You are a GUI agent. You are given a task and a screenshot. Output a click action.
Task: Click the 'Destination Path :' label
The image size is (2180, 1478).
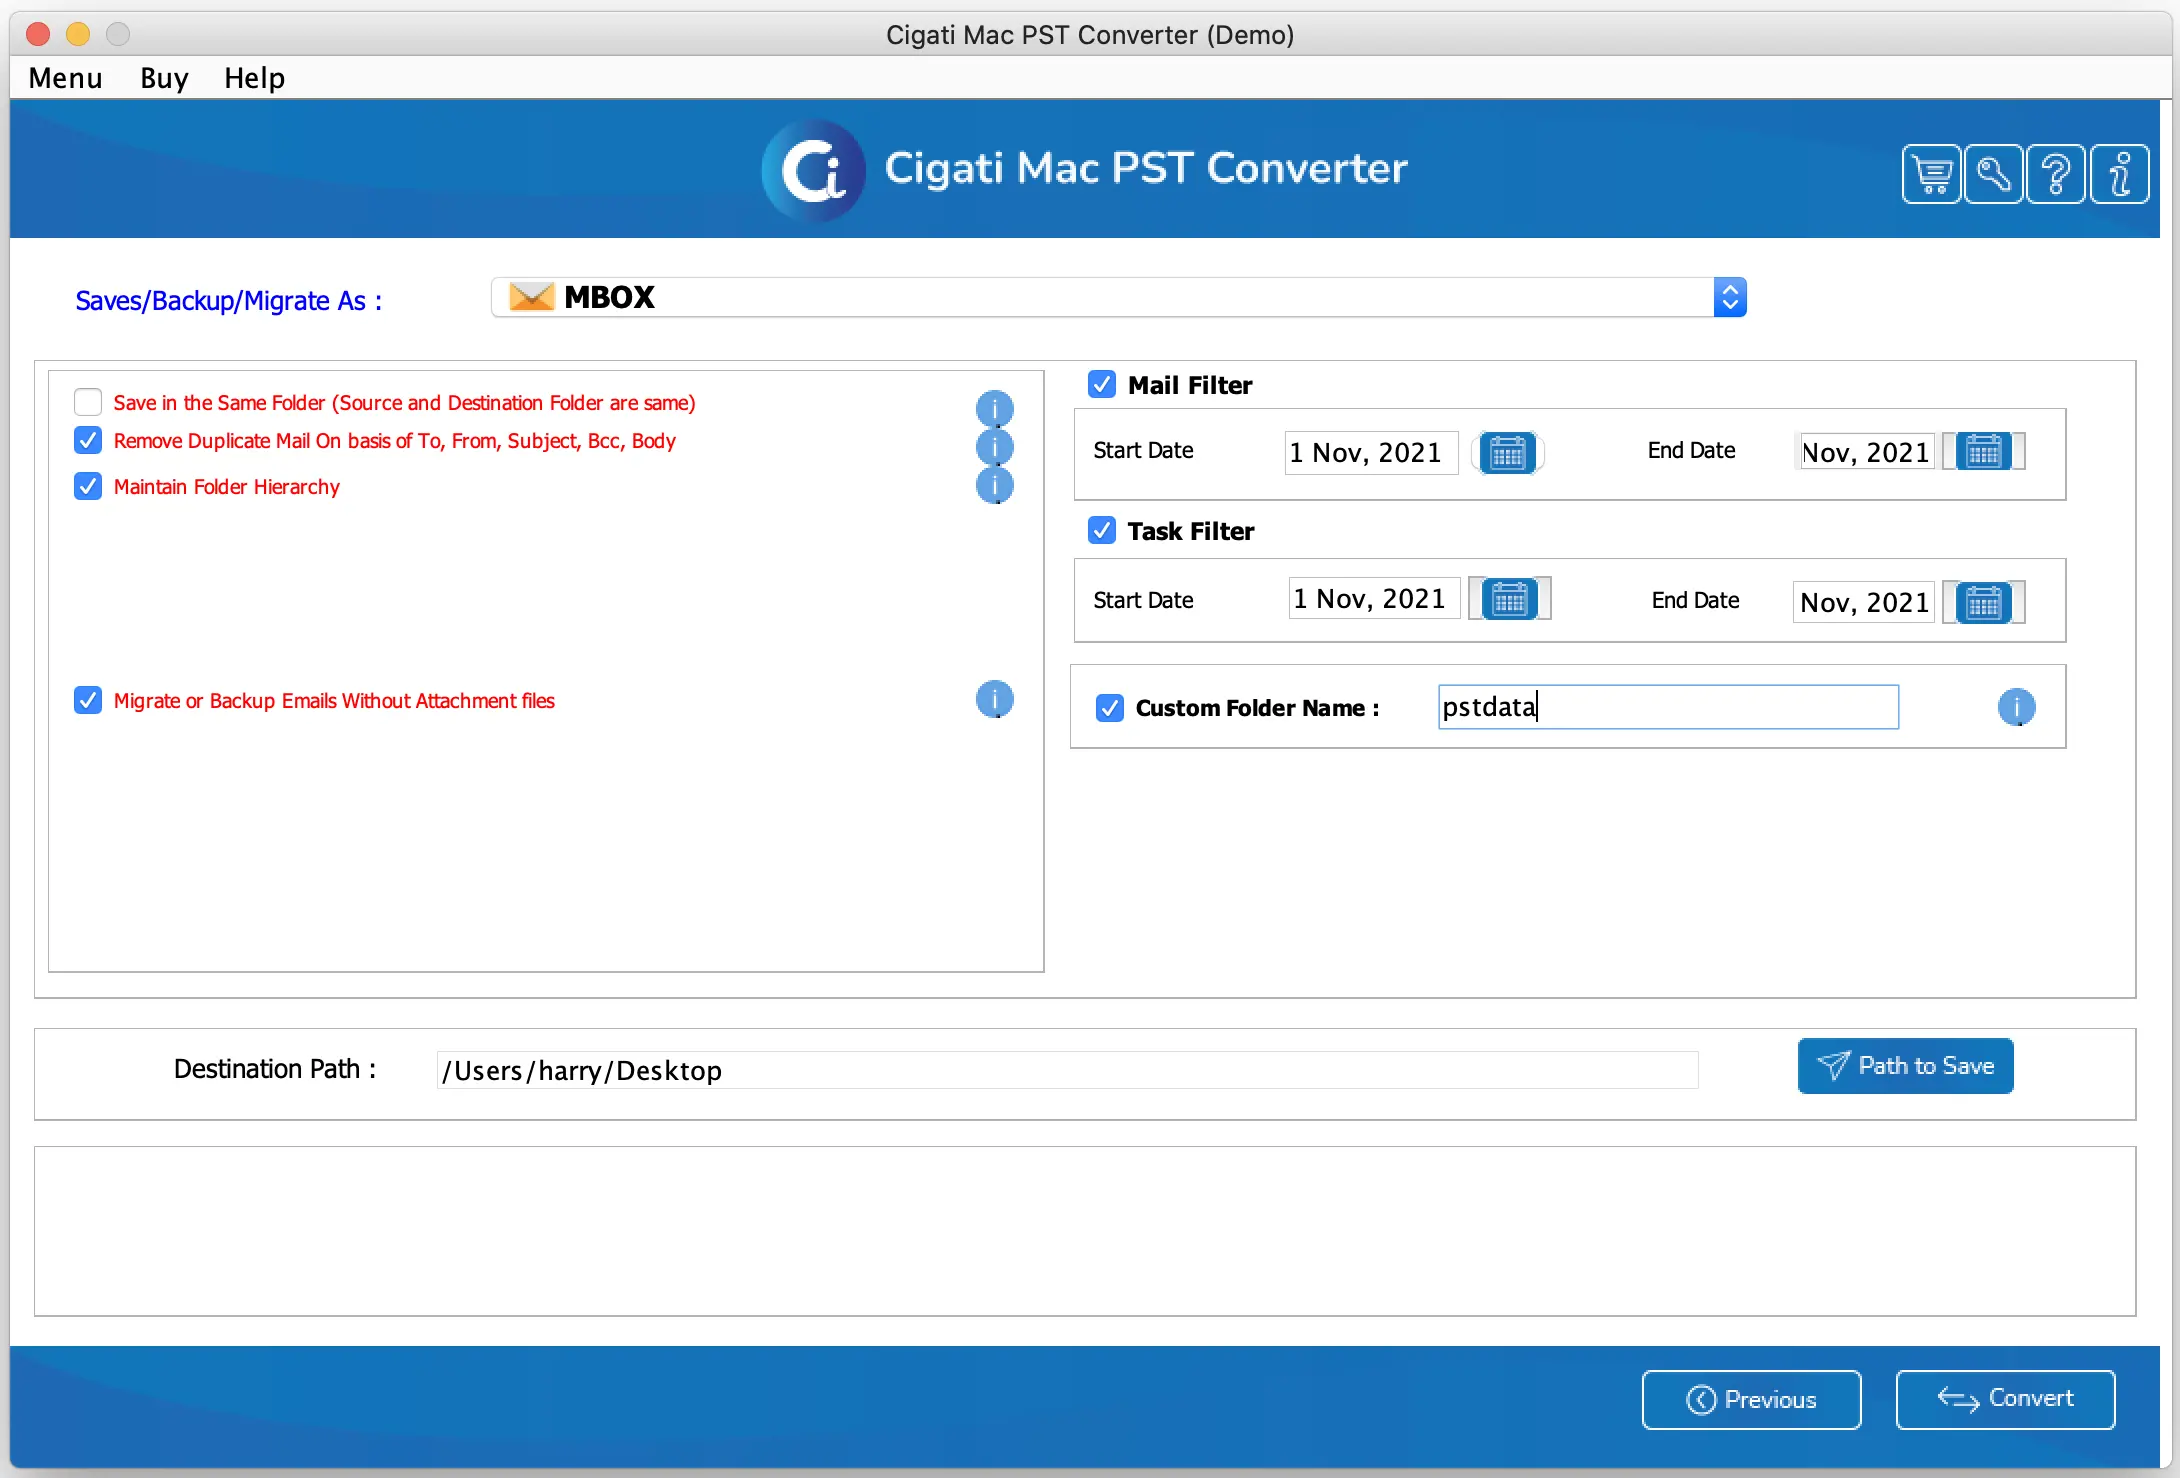[275, 1069]
